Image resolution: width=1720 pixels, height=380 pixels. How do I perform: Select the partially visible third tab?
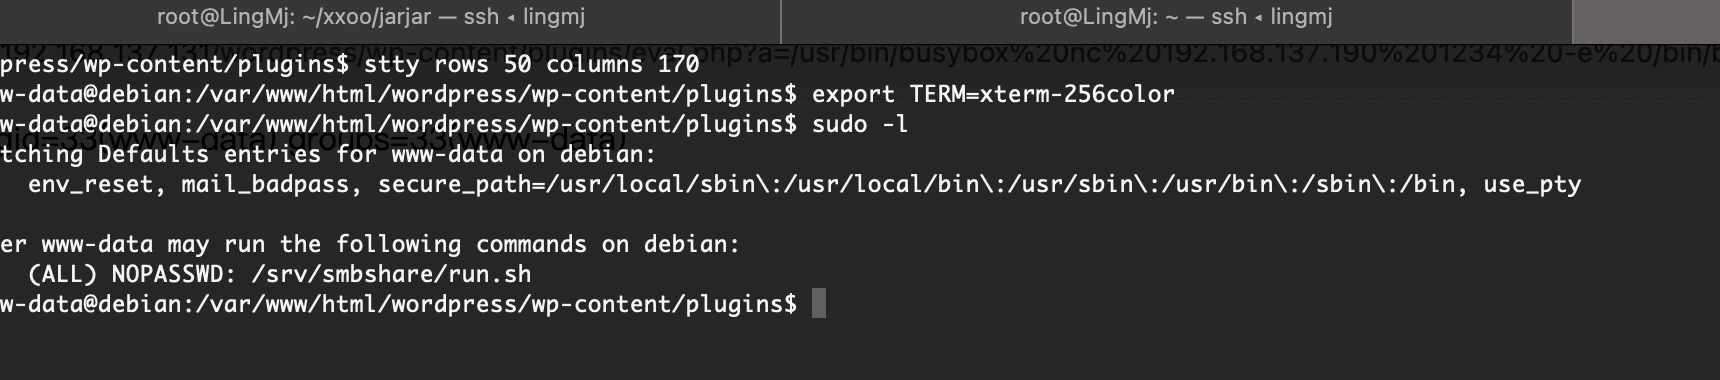(x=1647, y=18)
